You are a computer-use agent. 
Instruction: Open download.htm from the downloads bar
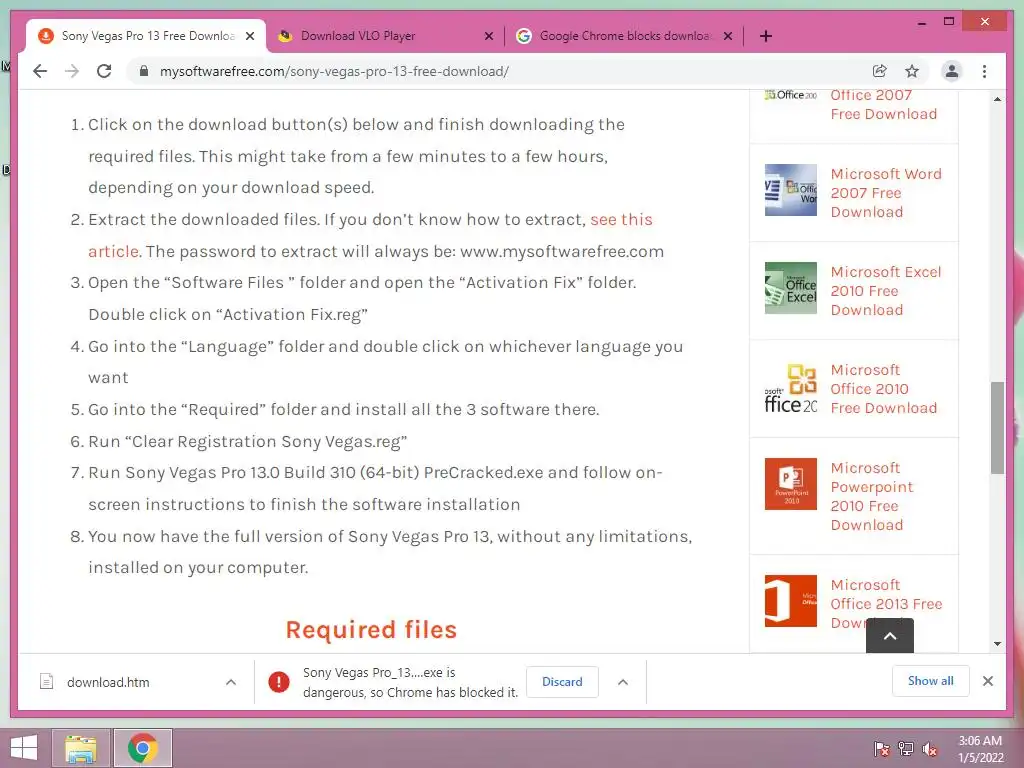[108, 682]
